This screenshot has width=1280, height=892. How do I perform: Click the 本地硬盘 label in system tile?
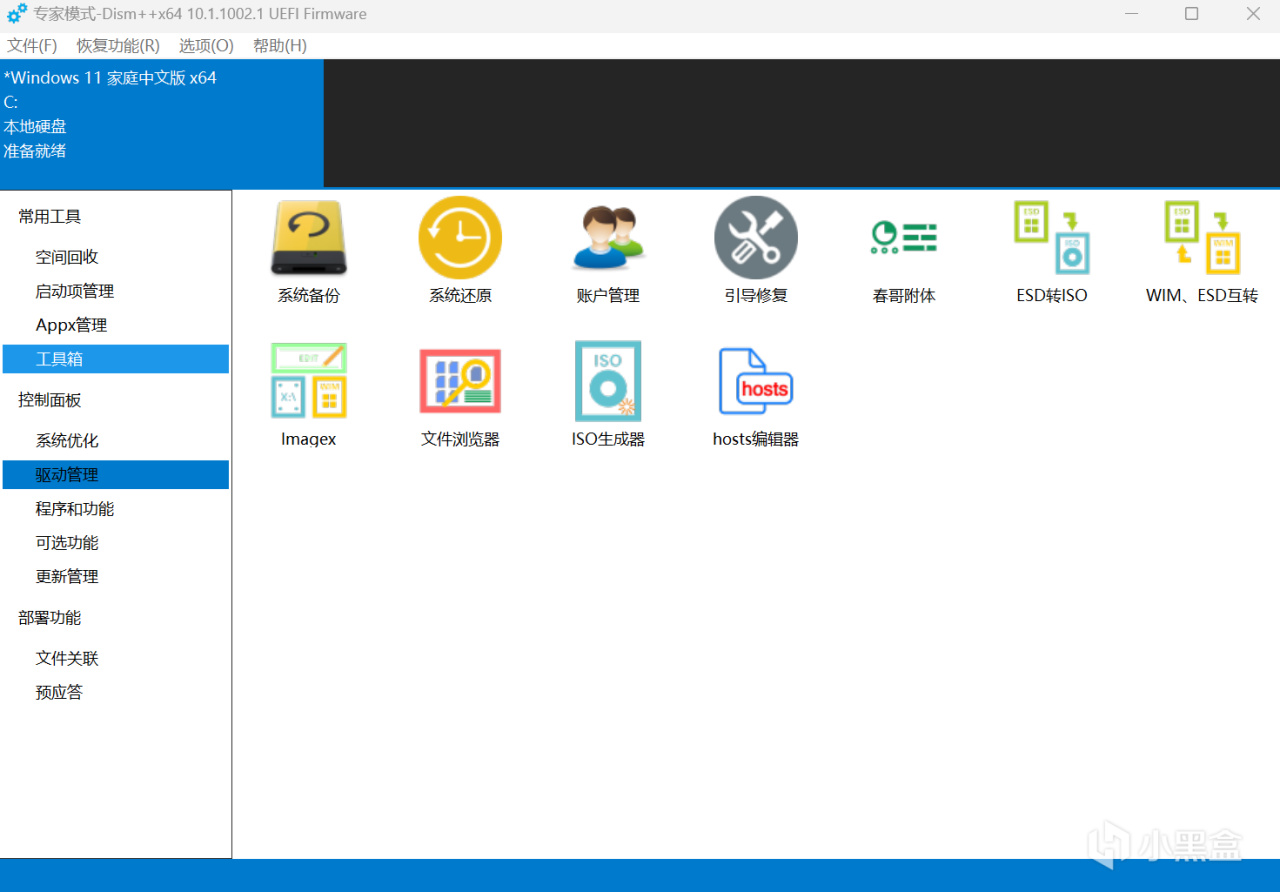click(35, 127)
